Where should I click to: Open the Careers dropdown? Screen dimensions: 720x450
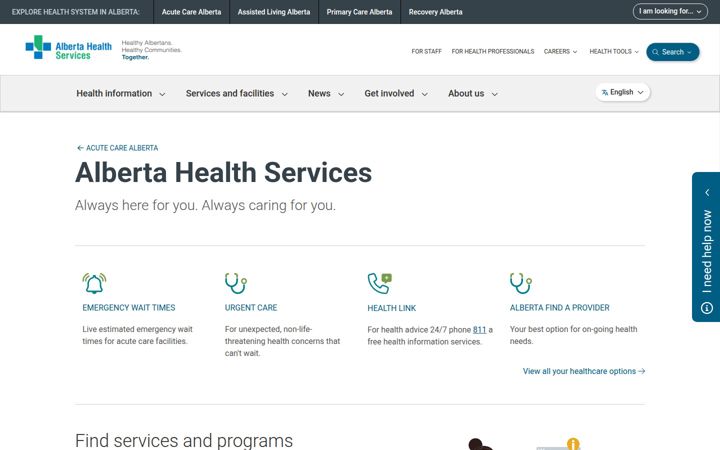[560, 51]
